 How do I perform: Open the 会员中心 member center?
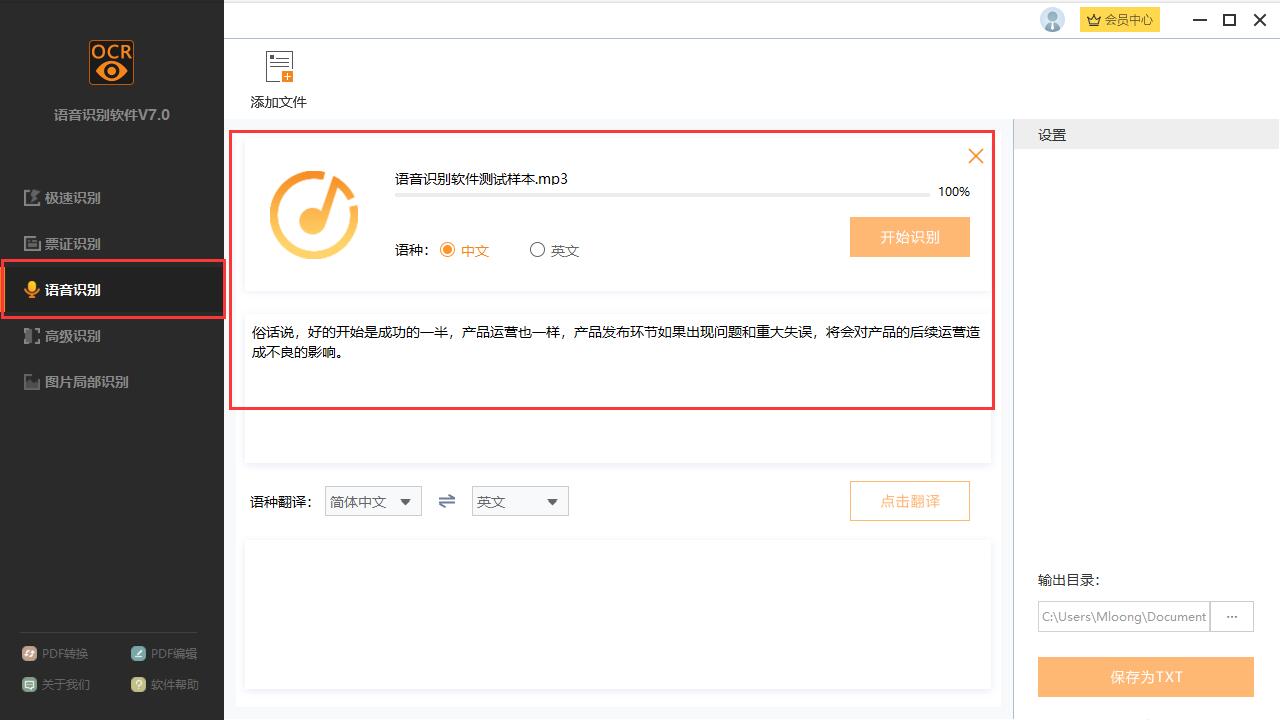point(1119,19)
